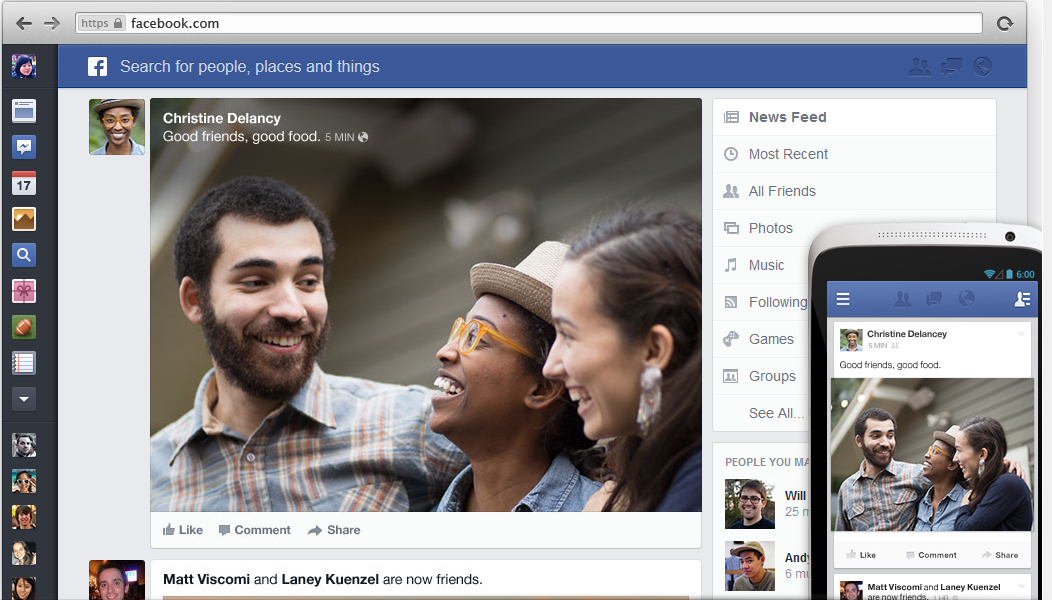Open Messenger icon in left sidebar
1052x600 pixels.
24,147
